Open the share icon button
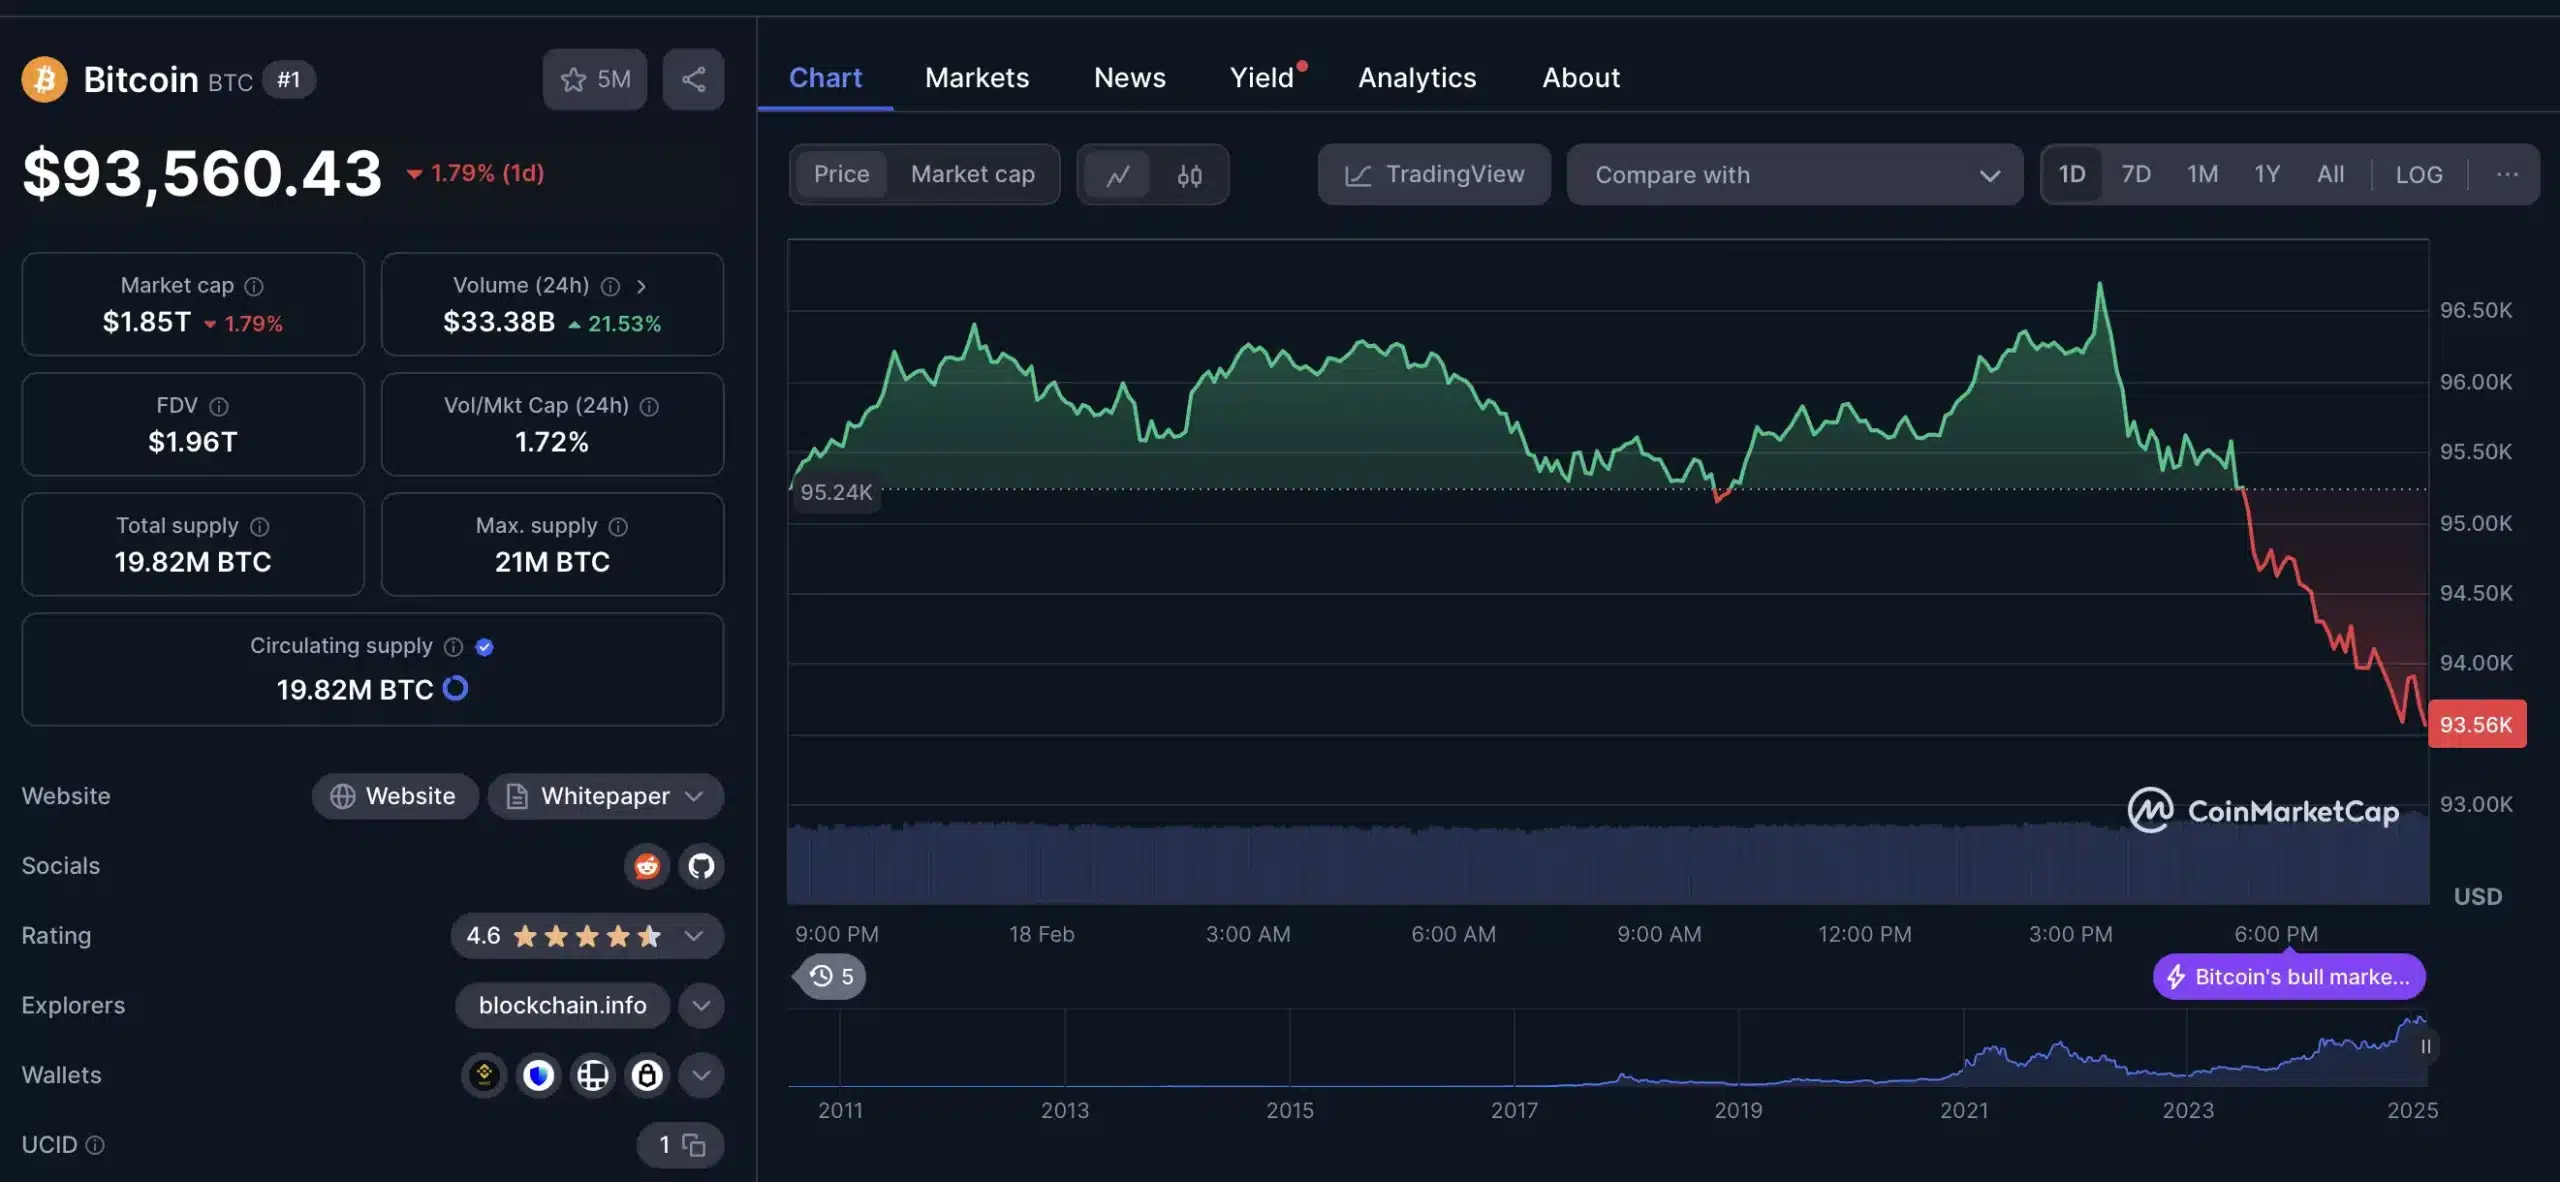 pyautogui.click(x=693, y=79)
